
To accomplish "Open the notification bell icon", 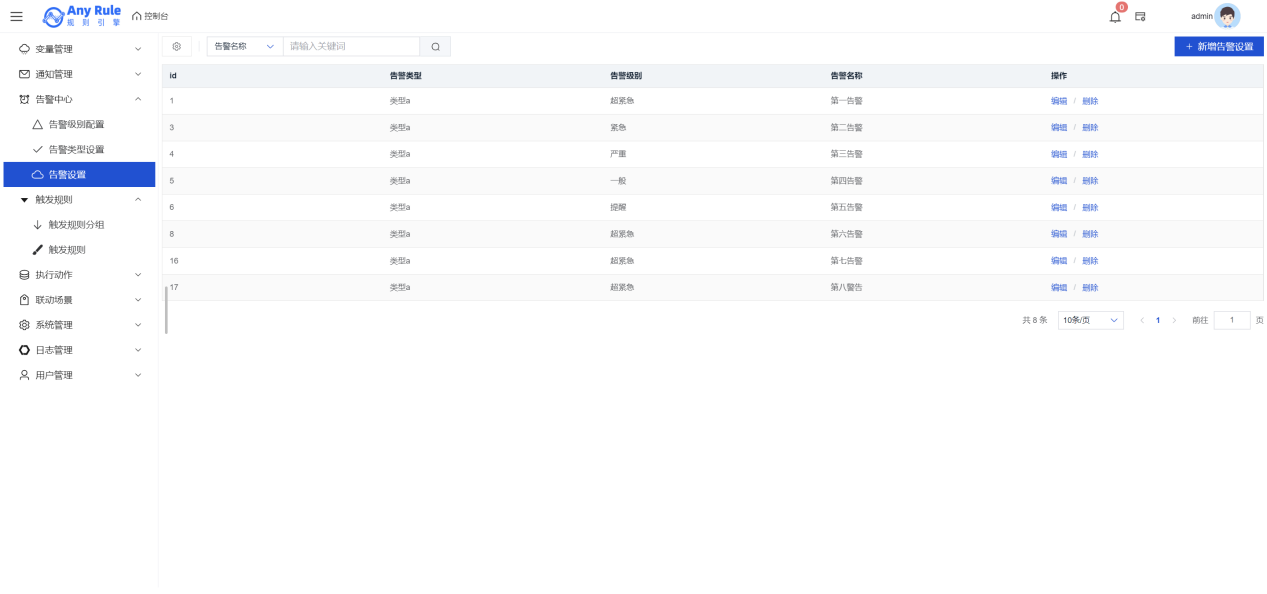I will click(x=1115, y=16).
